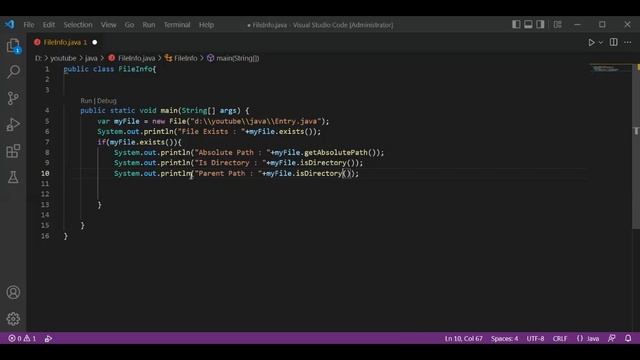Open the Extensions view
The image size is (640, 360).
coord(13,151)
